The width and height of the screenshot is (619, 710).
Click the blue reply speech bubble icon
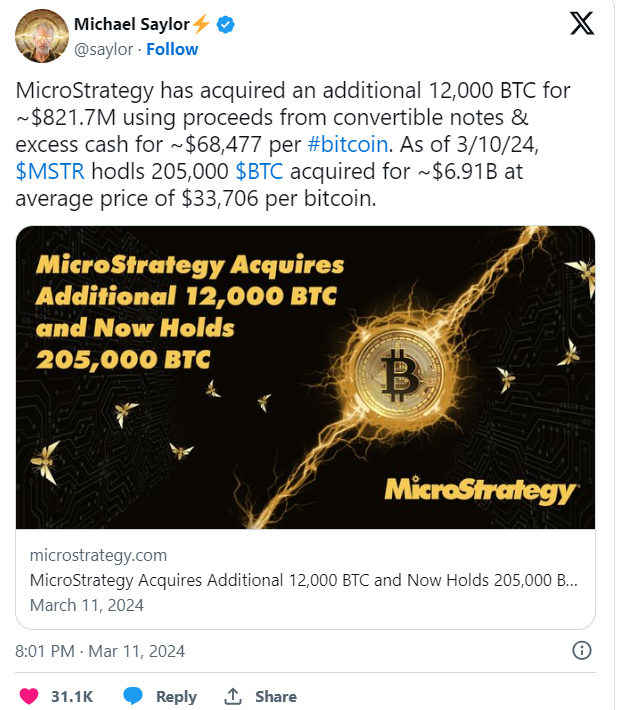coord(133,696)
